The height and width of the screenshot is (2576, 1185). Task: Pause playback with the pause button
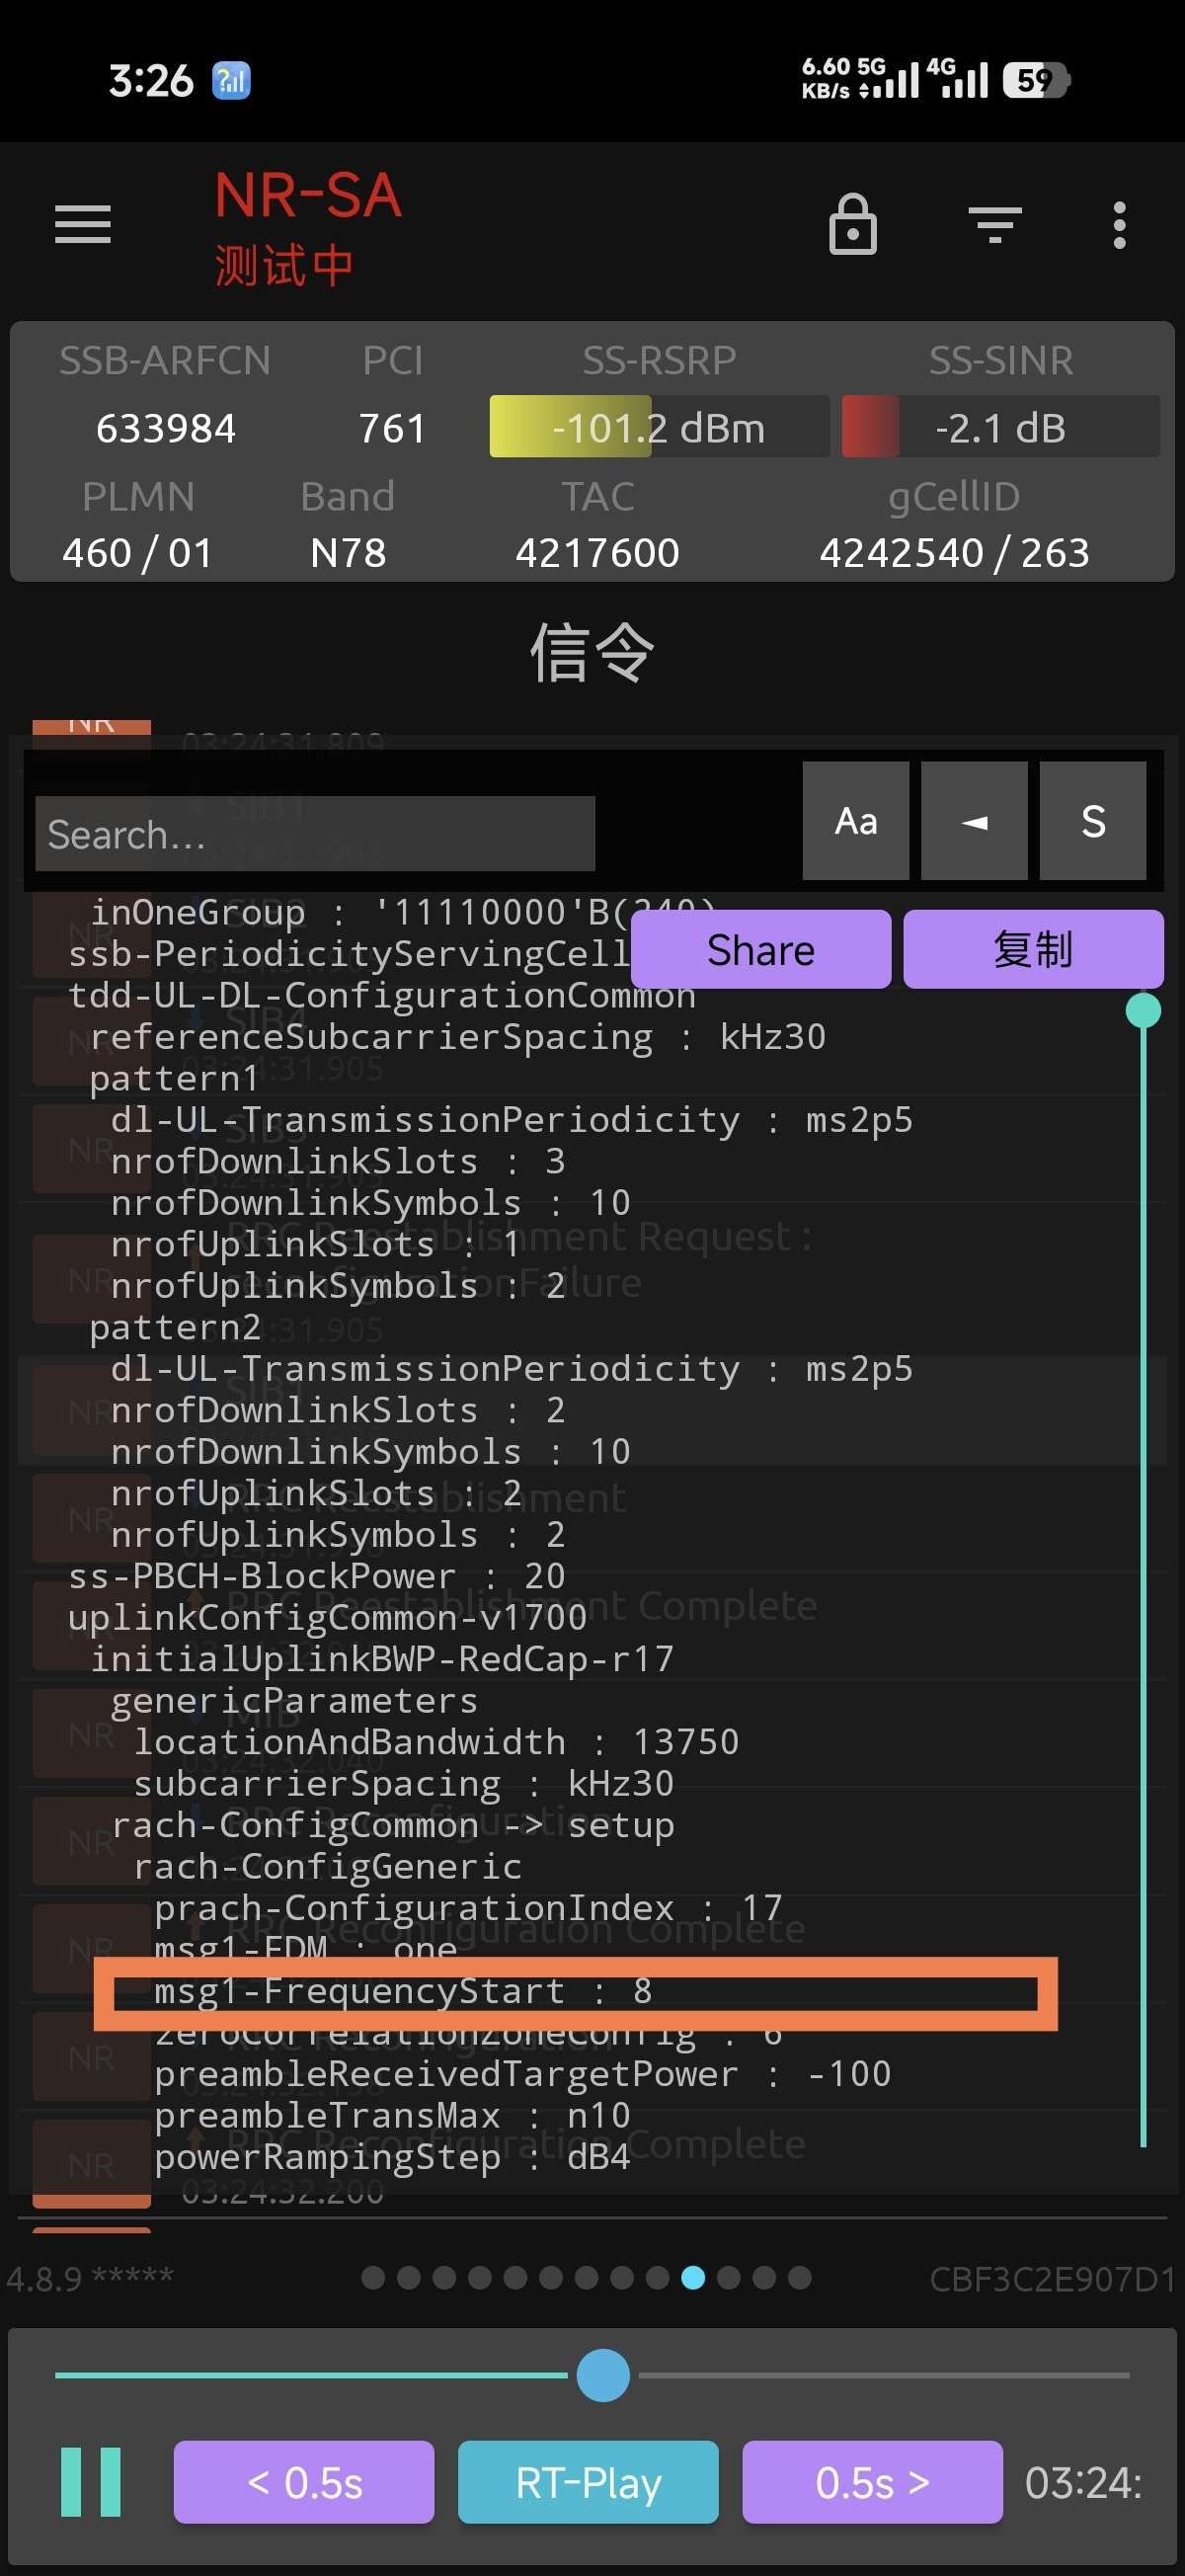point(91,2482)
